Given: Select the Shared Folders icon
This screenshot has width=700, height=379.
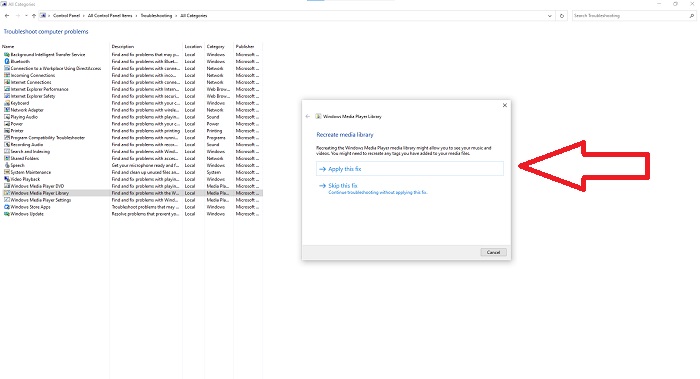Looking at the screenshot, I should click(7, 158).
